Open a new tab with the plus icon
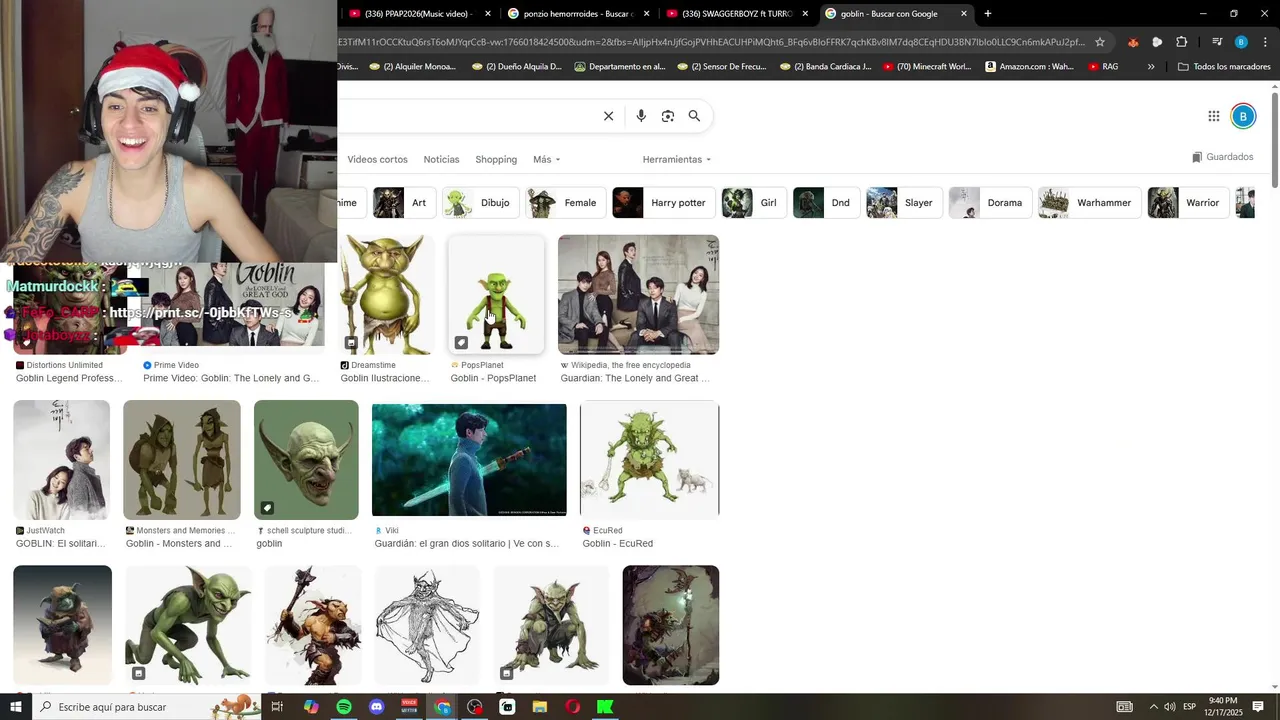The height and width of the screenshot is (720, 1280). pyautogui.click(x=988, y=14)
